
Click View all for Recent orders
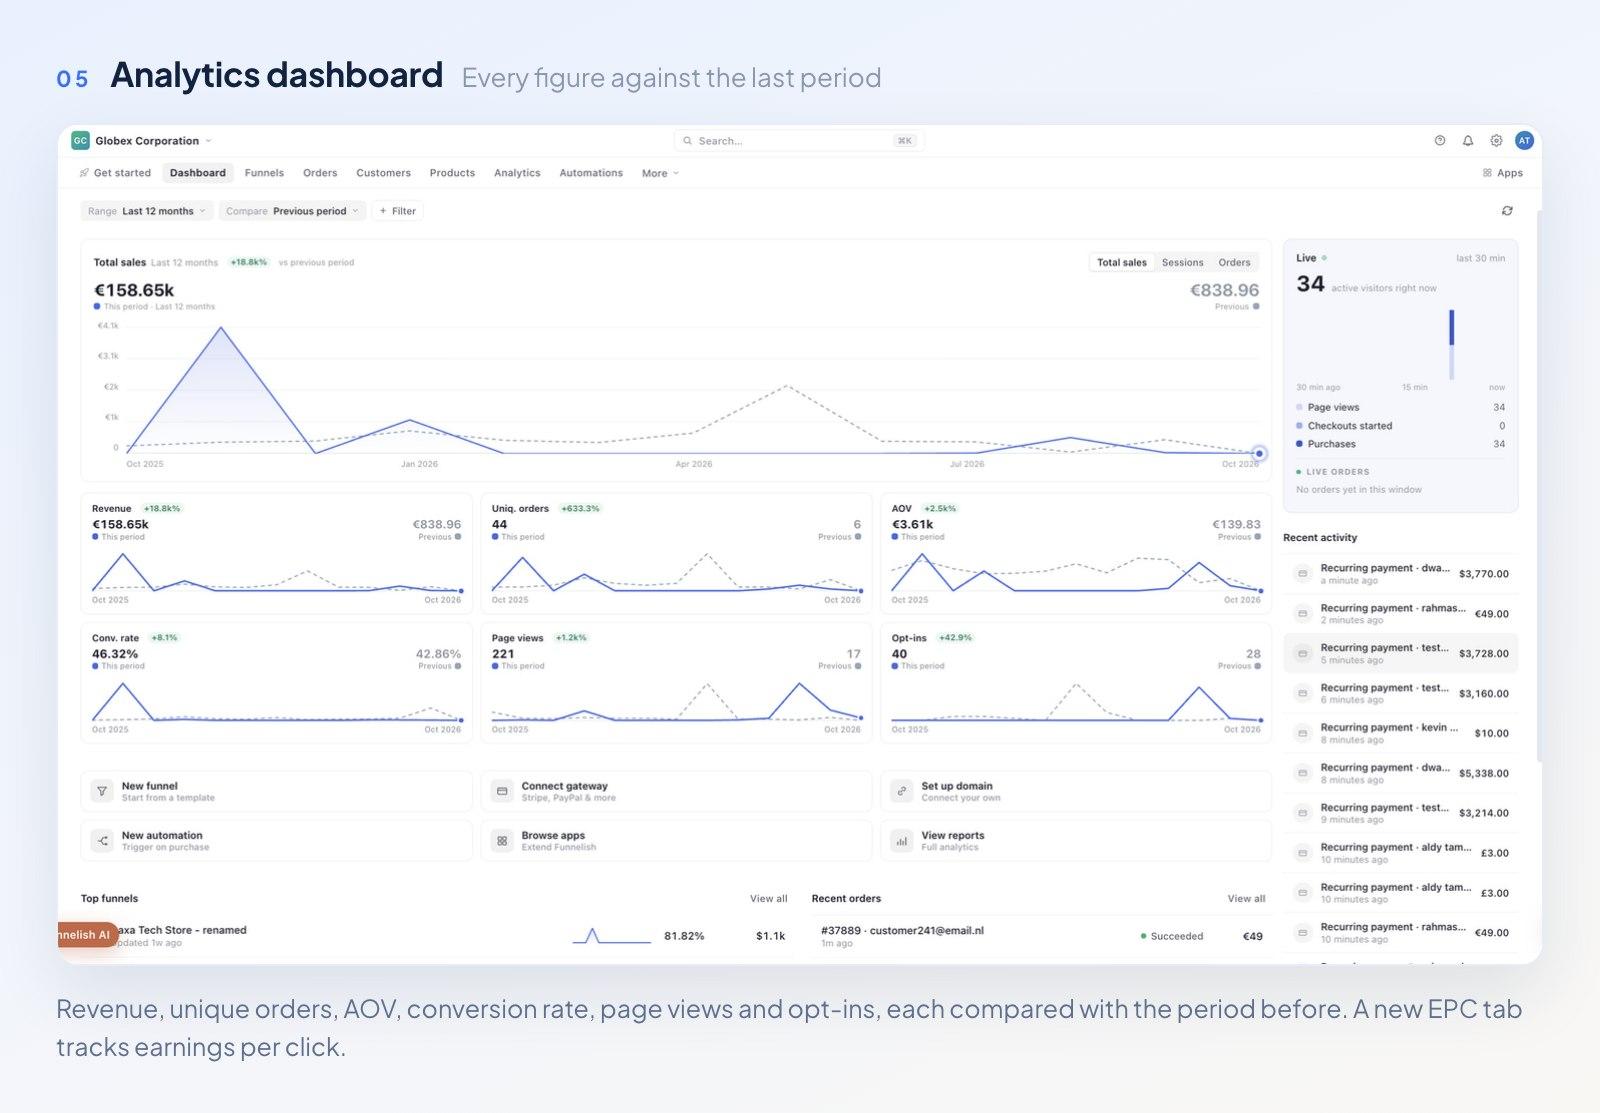[1246, 899]
